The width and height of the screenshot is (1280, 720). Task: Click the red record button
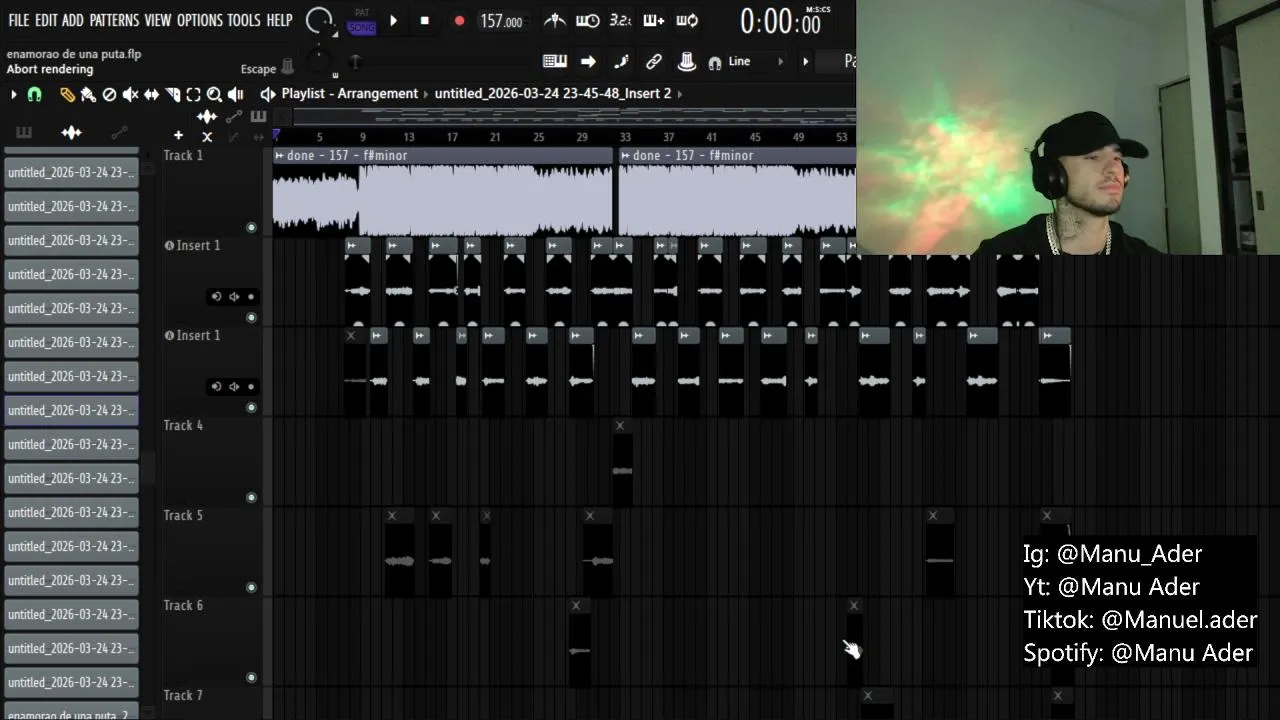tap(459, 20)
